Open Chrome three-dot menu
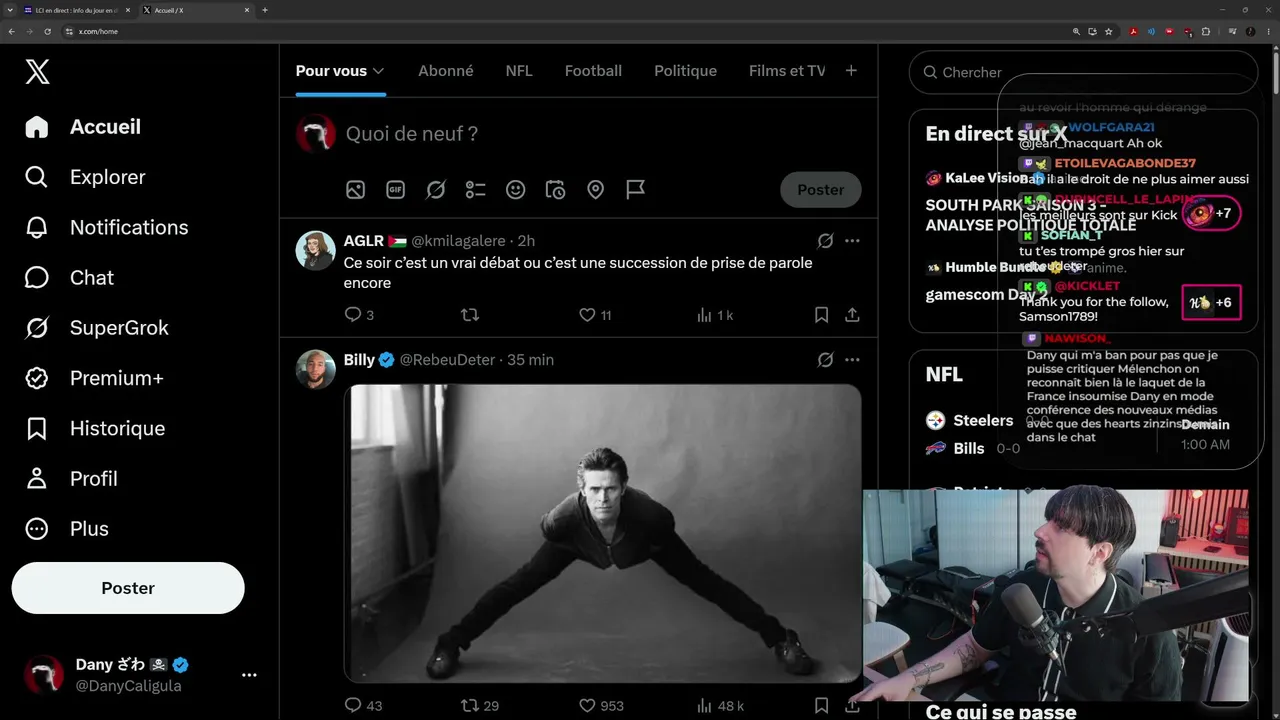 [1267, 31]
